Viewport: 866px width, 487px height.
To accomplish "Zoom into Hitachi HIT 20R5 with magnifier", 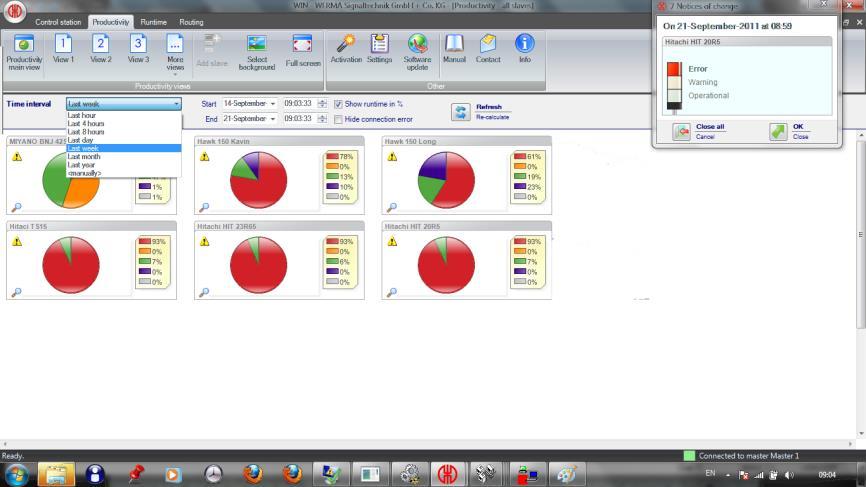I will (x=392, y=292).
